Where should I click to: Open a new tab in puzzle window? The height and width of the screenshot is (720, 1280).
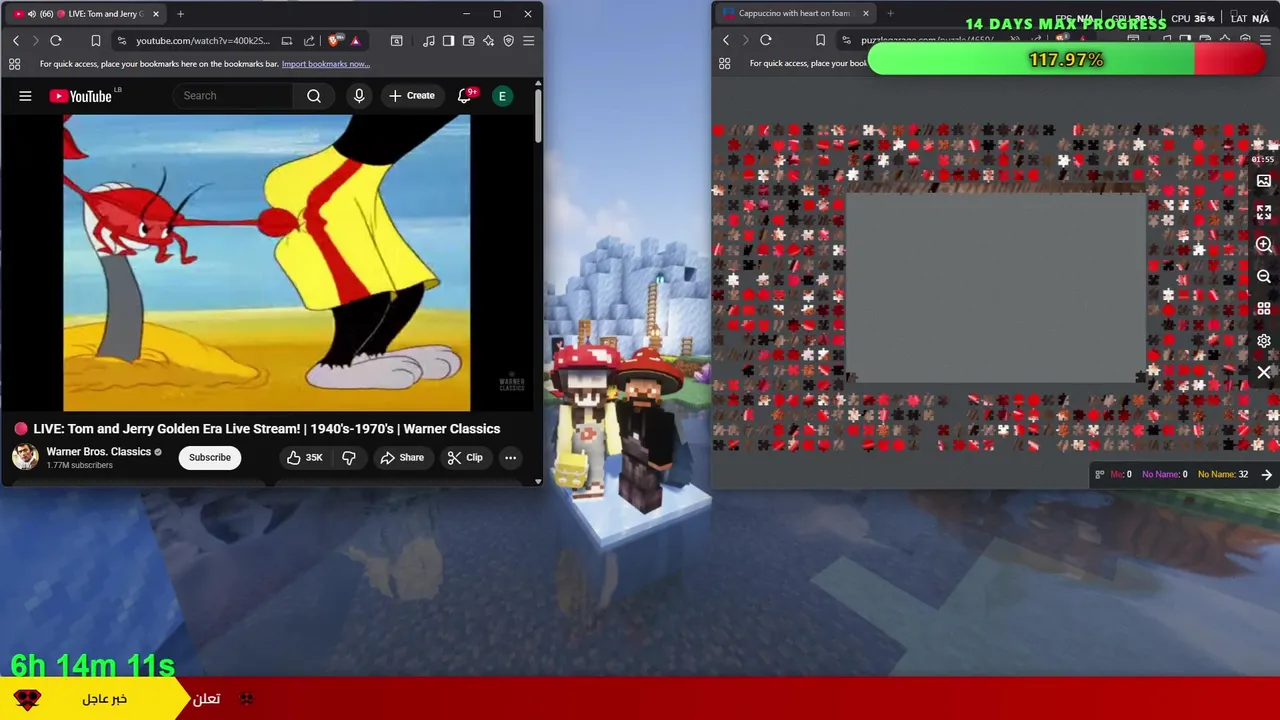(890, 14)
